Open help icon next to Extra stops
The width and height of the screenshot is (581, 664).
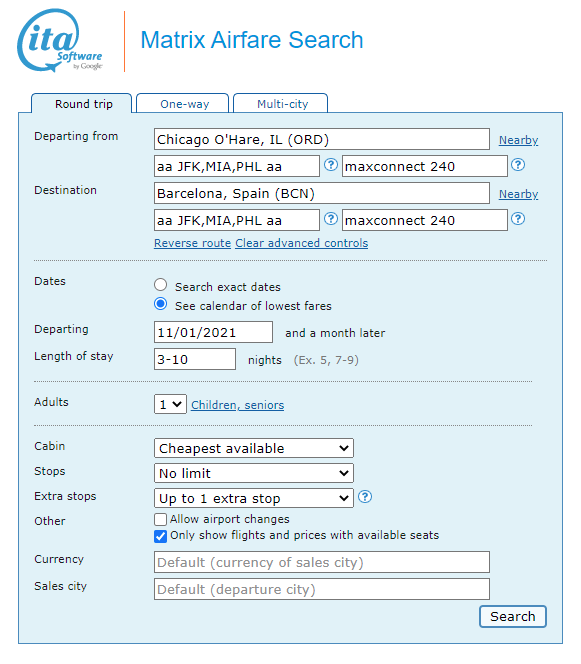coord(365,497)
